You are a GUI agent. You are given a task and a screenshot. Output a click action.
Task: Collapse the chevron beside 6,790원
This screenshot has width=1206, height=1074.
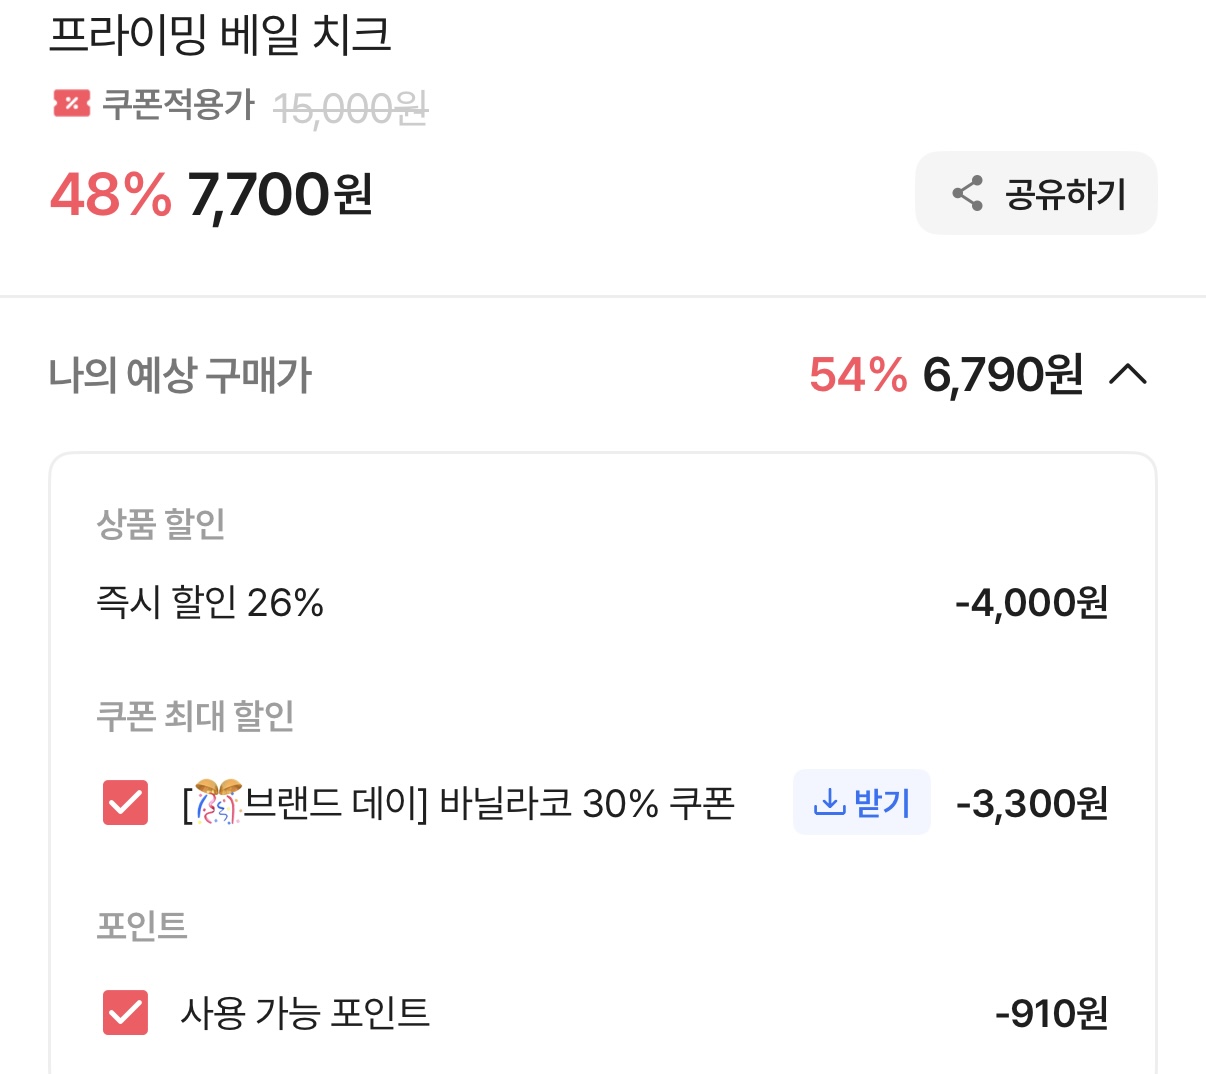1128,375
